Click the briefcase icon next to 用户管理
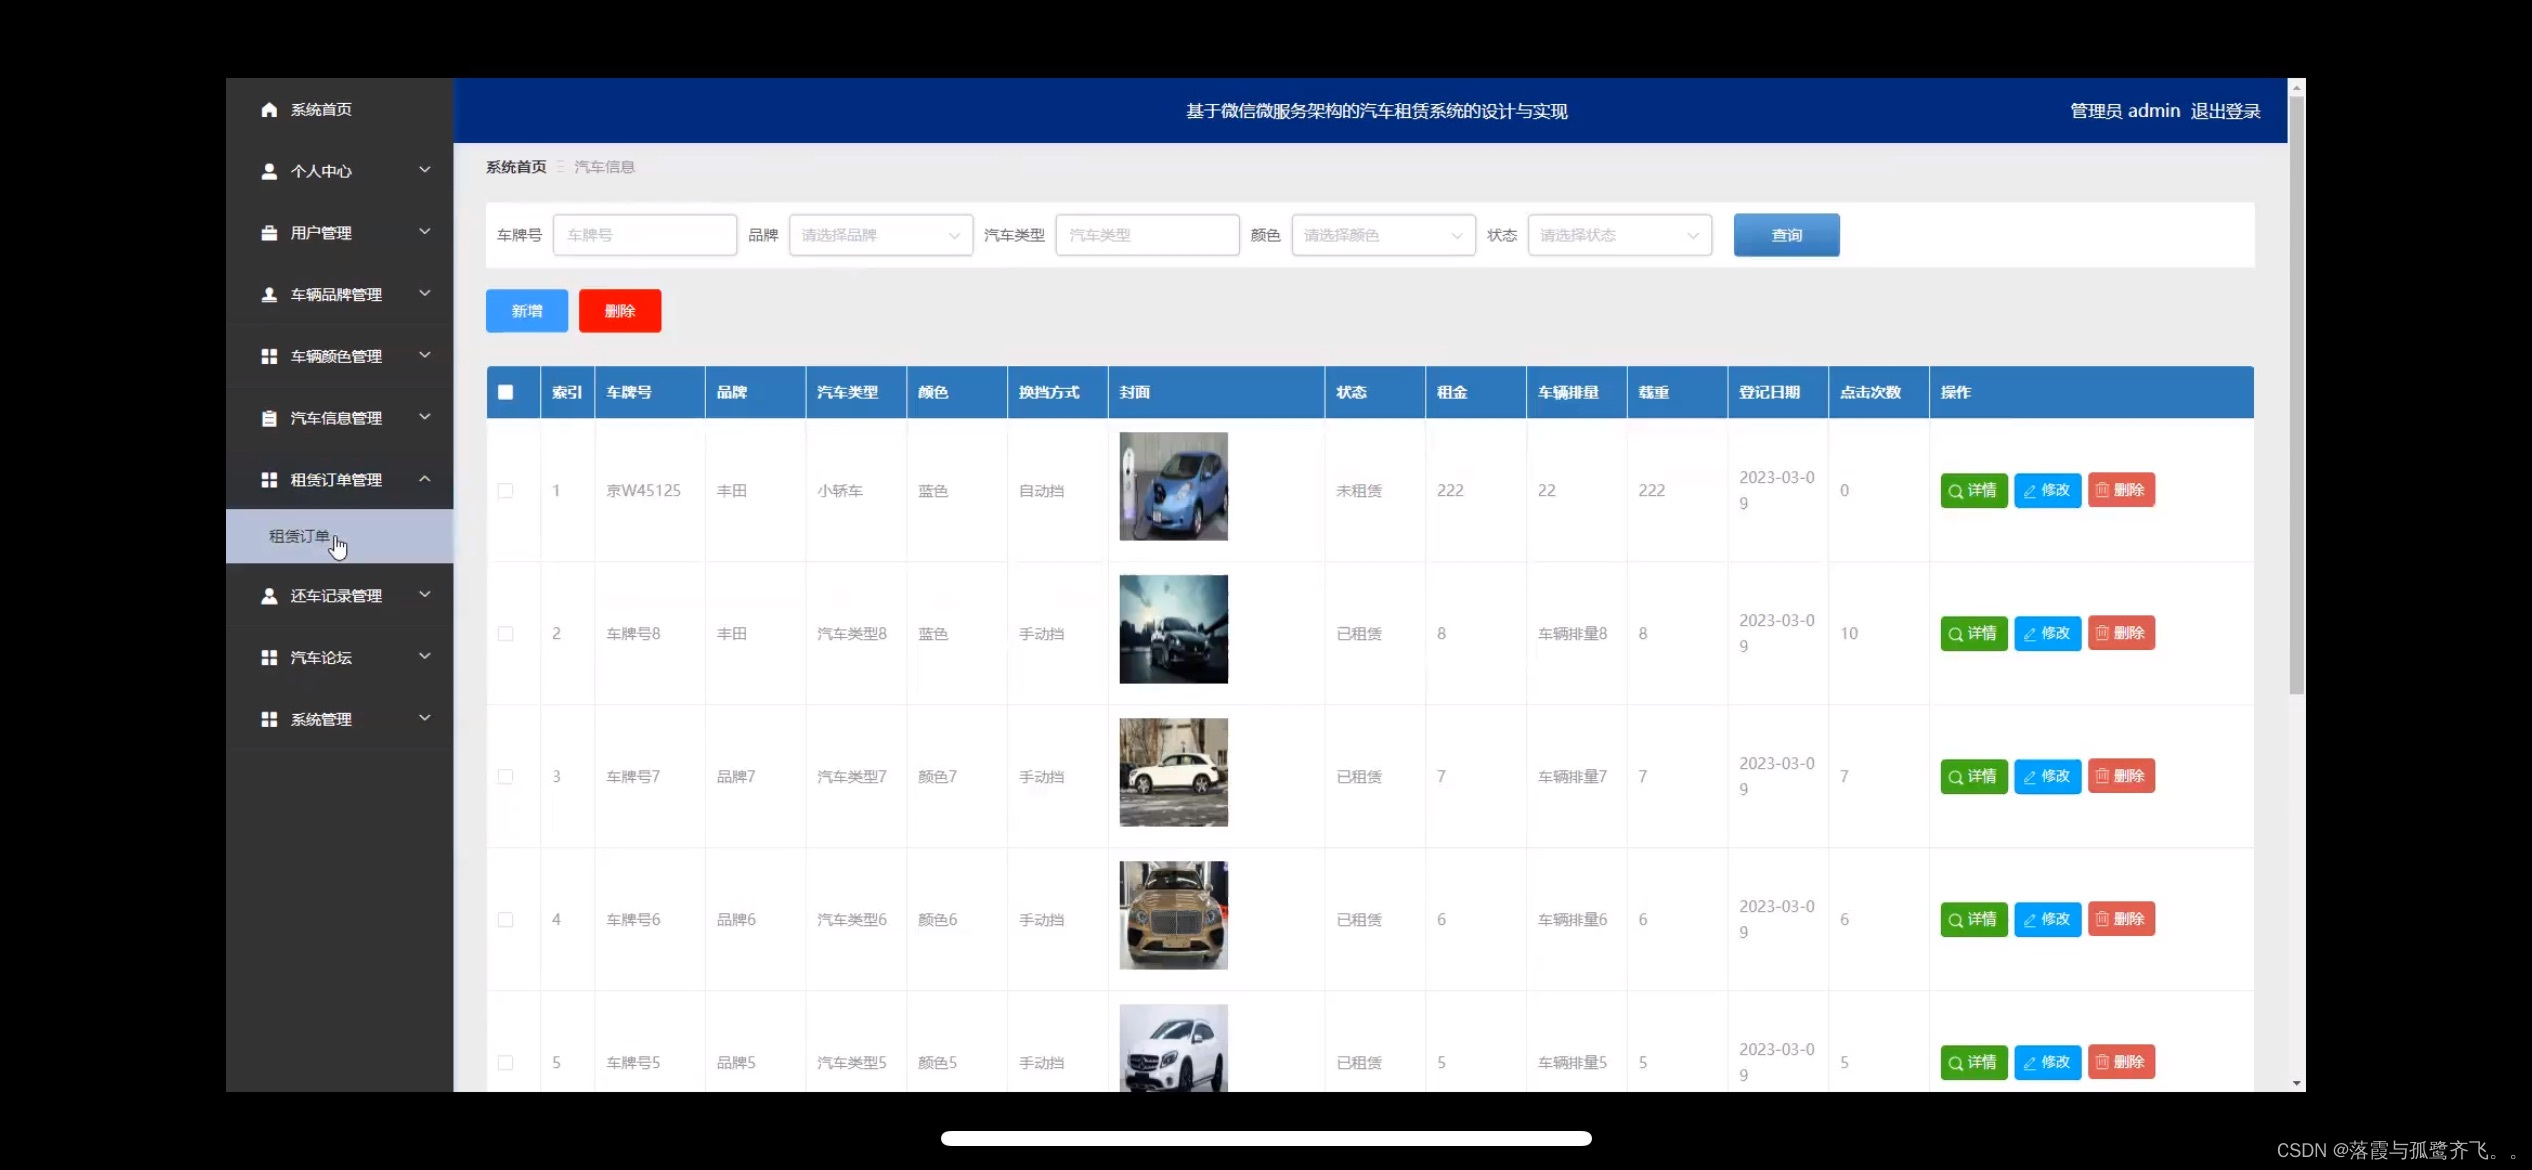The width and height of the screenshot is (2532, 1170). [269, 233]
